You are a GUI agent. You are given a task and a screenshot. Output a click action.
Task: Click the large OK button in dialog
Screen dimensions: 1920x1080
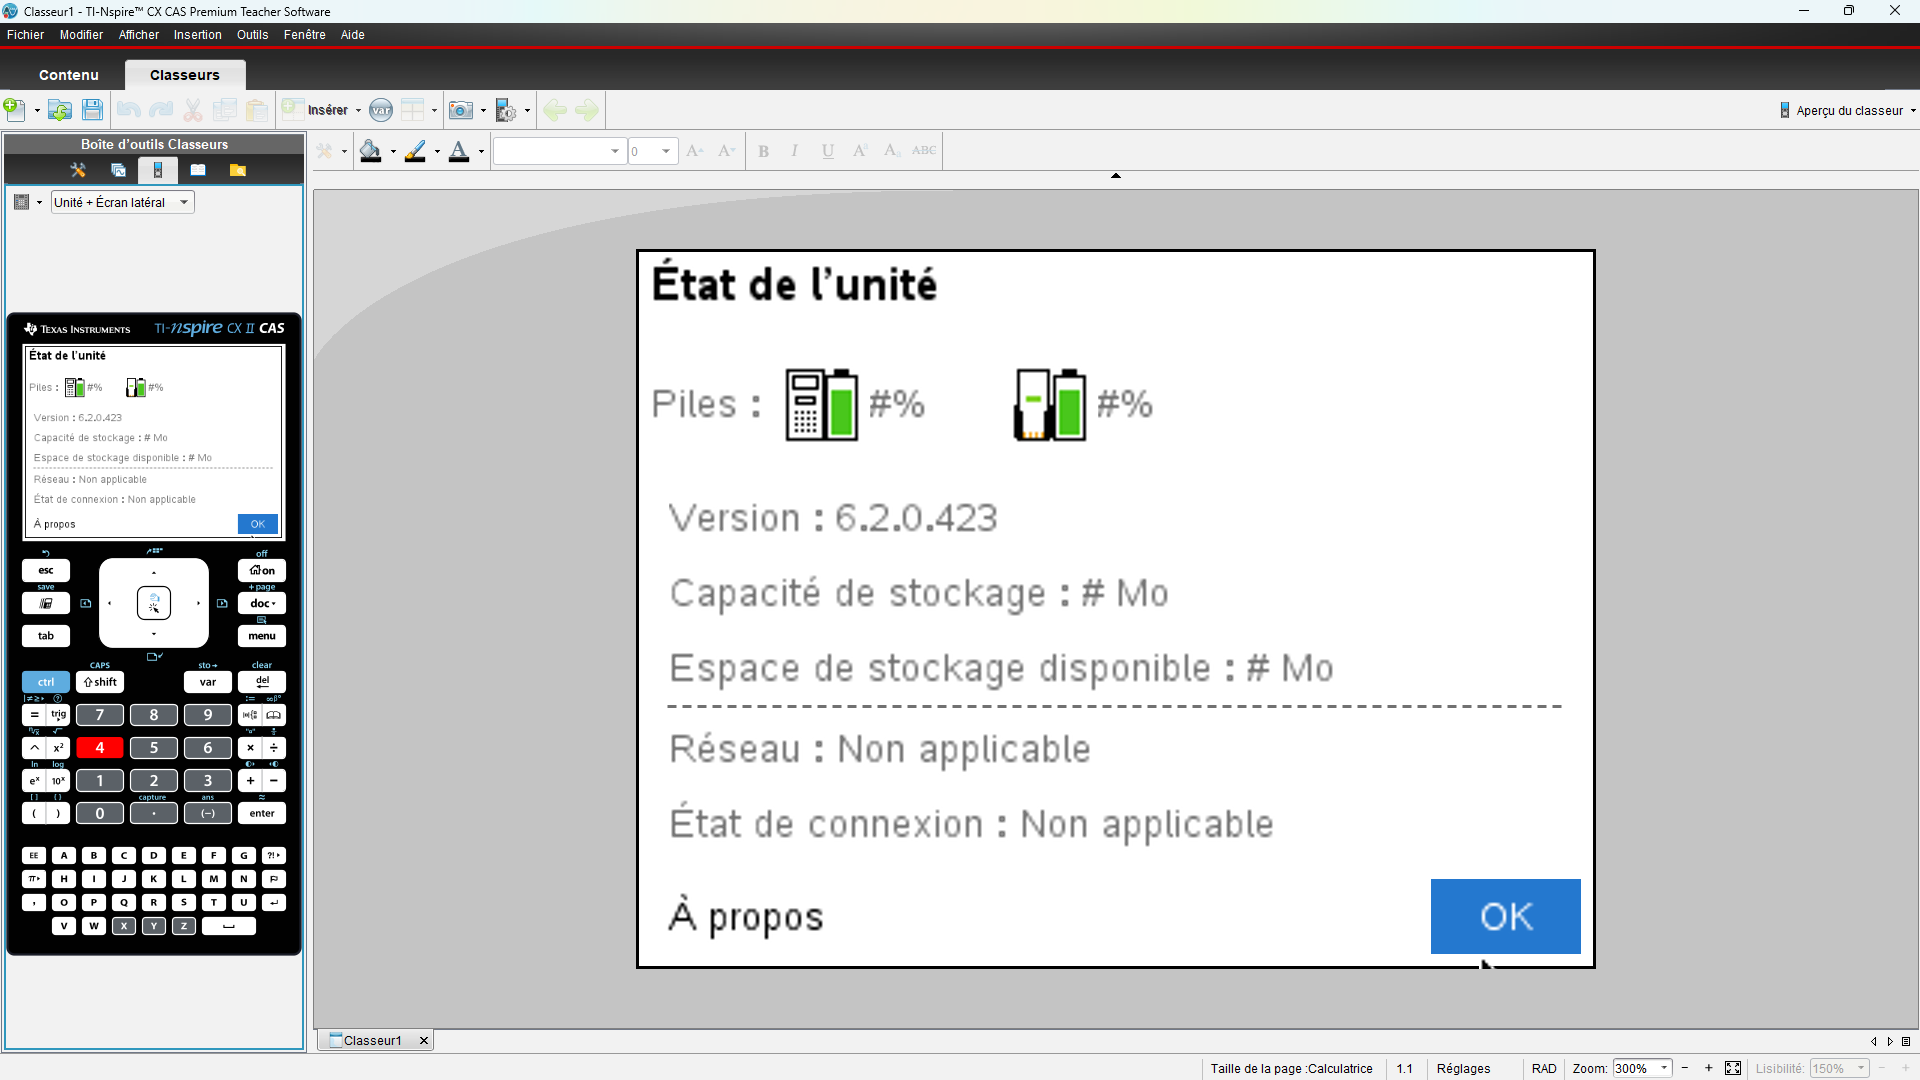tap(1505, 916)
